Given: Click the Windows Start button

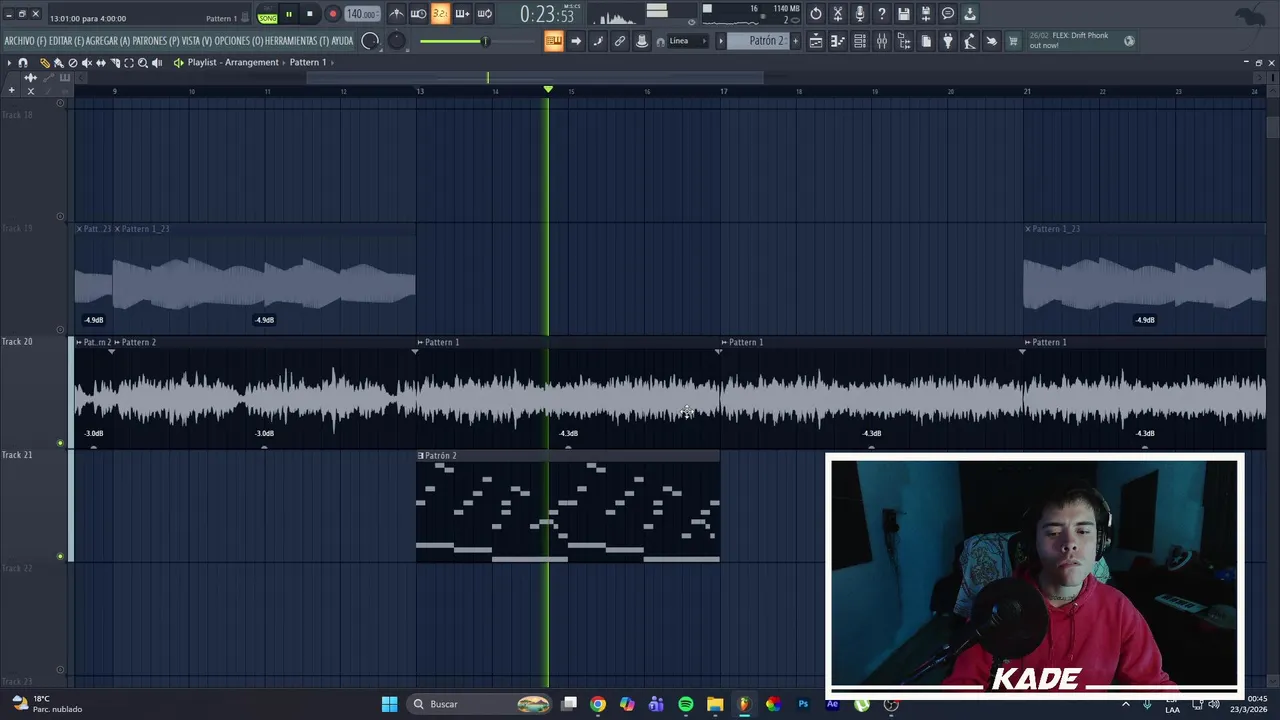Looking at the screenshot, I should click(389, 704).
